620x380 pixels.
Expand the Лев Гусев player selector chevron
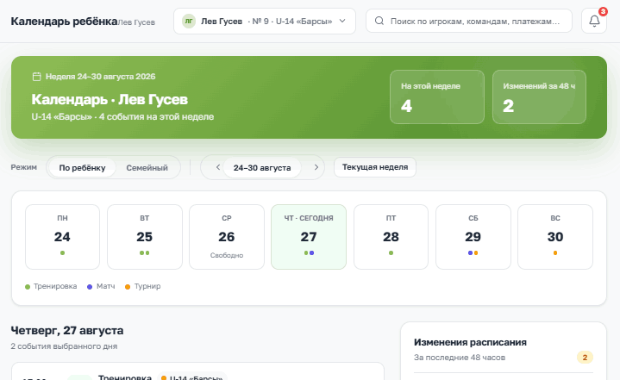point(342,21)
